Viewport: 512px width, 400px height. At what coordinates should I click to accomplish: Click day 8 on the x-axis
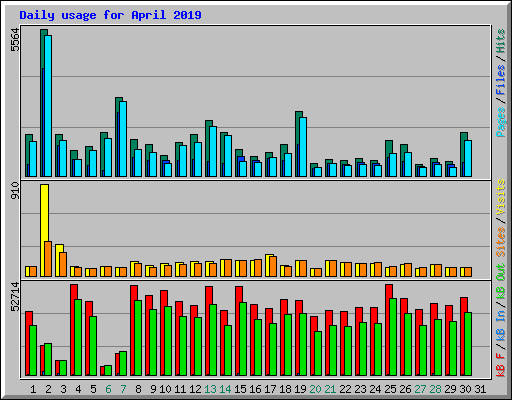138,389
